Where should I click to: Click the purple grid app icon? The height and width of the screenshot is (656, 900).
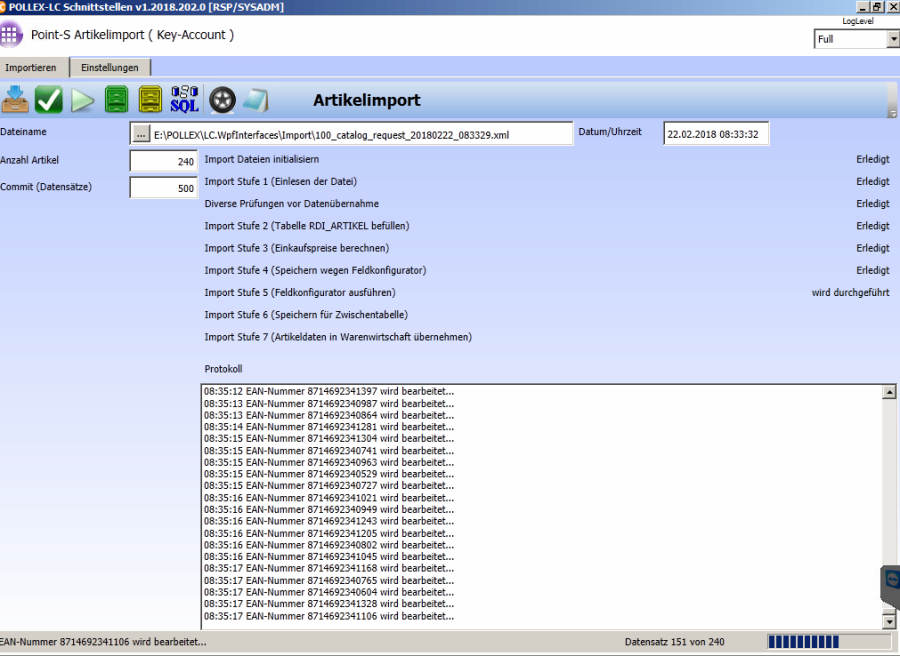[11, 35]
